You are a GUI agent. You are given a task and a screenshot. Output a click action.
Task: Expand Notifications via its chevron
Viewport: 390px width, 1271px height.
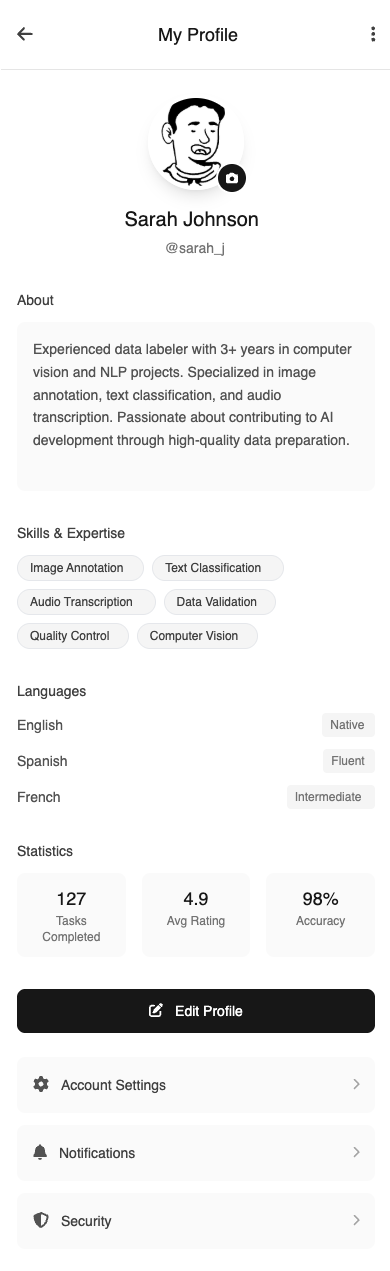tap(356, 1153)
